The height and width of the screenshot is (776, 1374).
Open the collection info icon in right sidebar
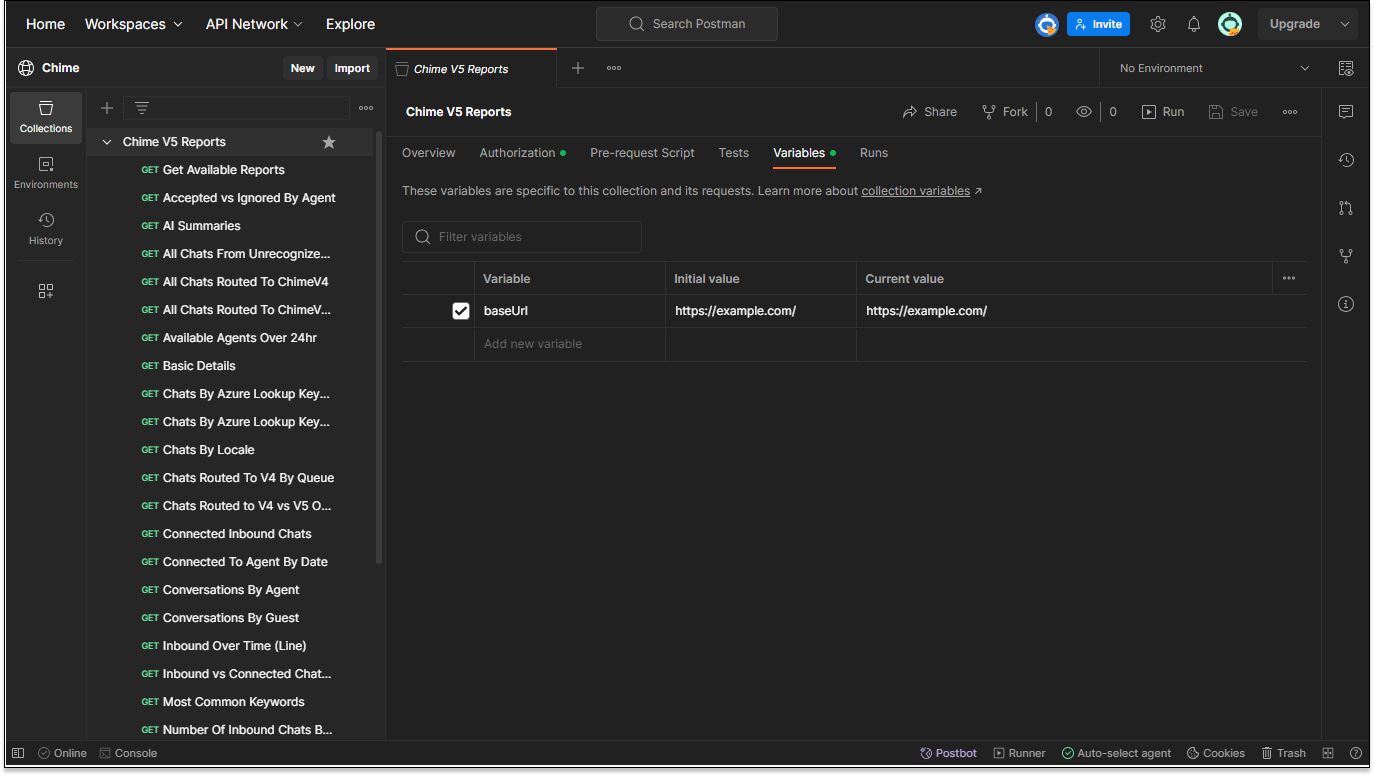tap(1346, 304)
